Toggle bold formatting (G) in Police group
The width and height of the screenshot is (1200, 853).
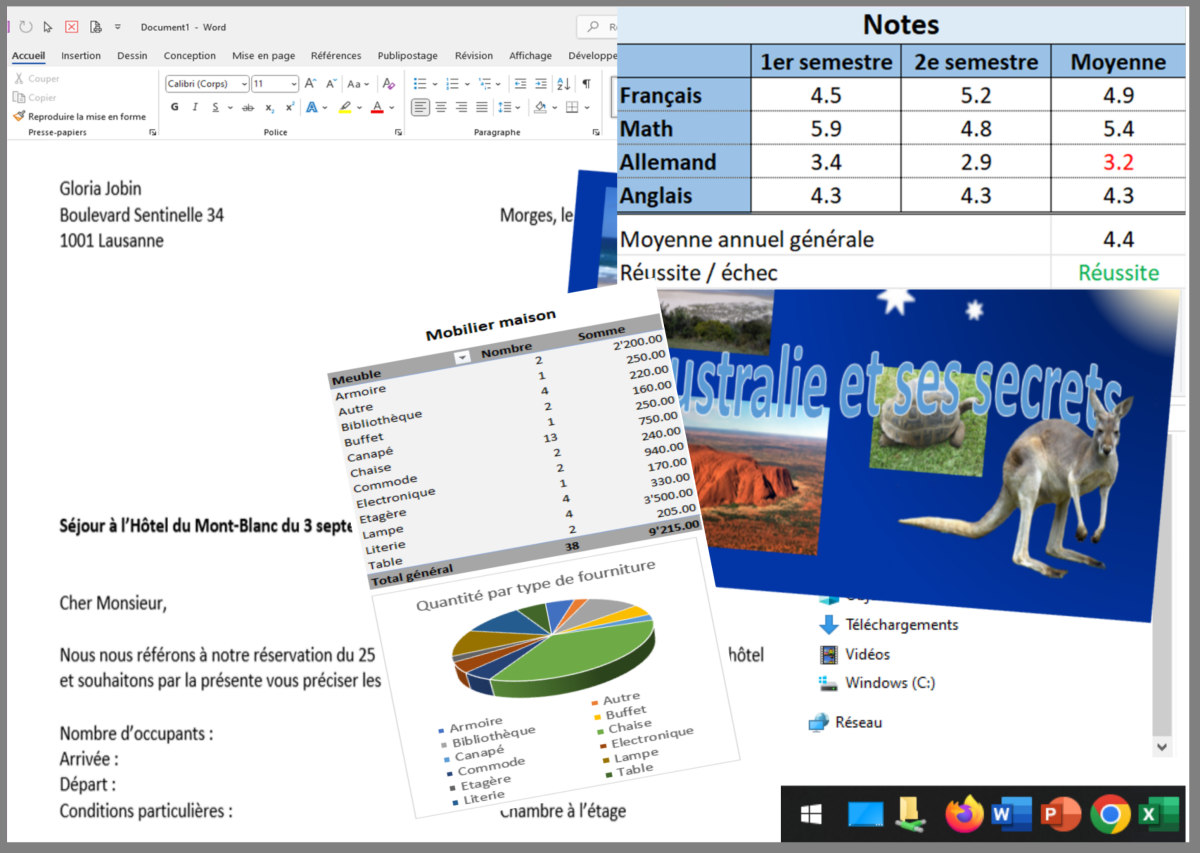(174, 108)
